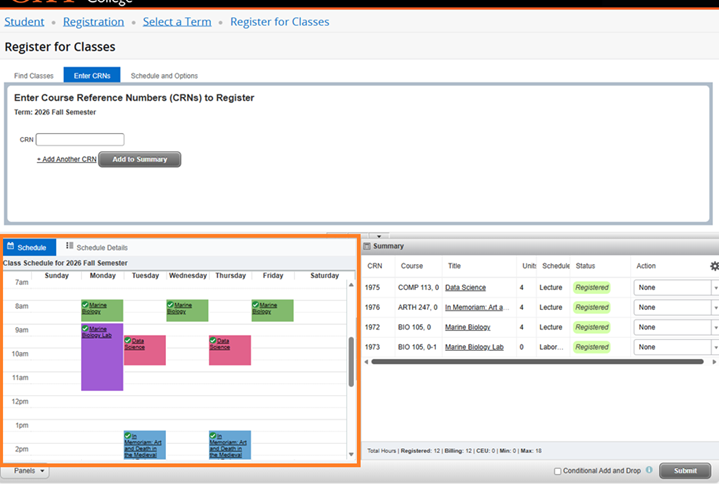Click the Summary horizontal scrollbar
This screenshot has height=484, width=719.
tap(537, 362)
